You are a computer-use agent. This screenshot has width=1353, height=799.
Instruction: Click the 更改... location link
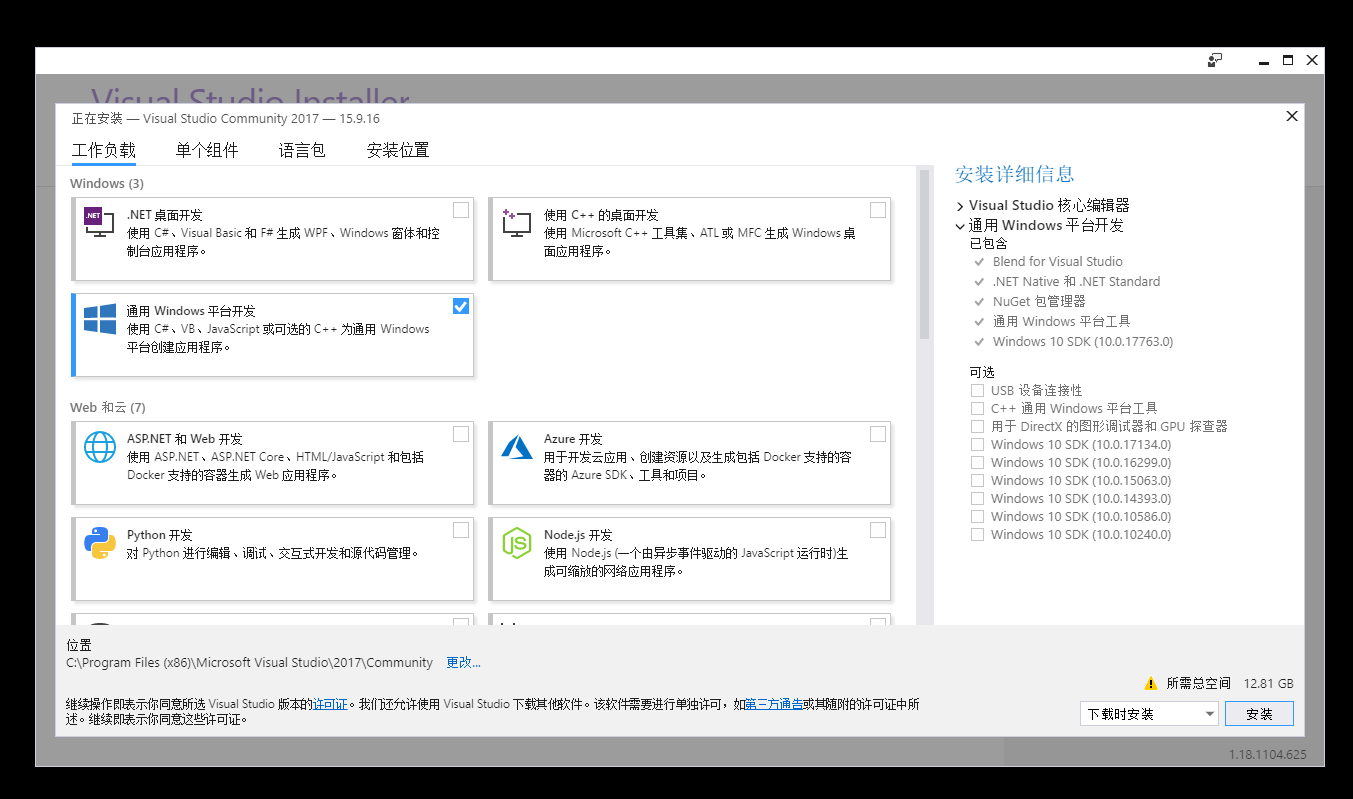[x=463, y=663]
